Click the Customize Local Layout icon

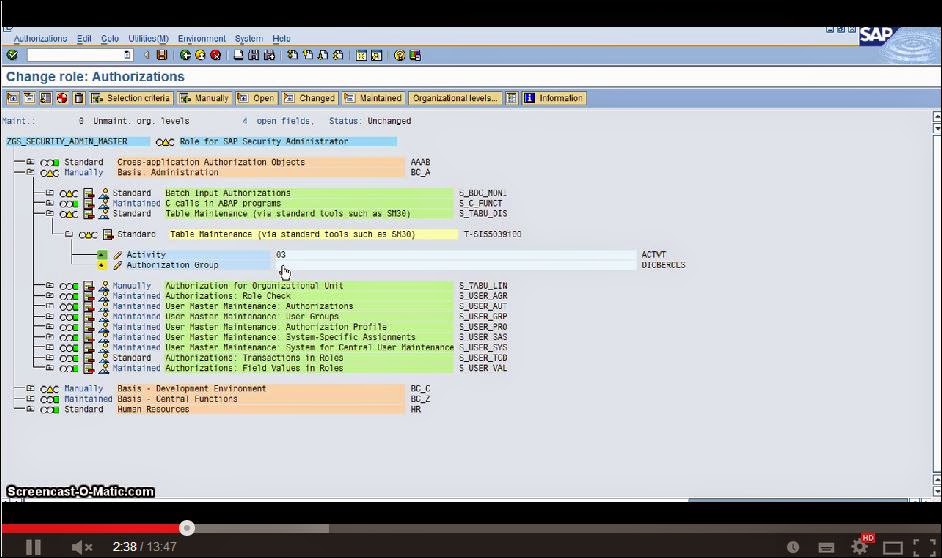click(x=415, y=55)
